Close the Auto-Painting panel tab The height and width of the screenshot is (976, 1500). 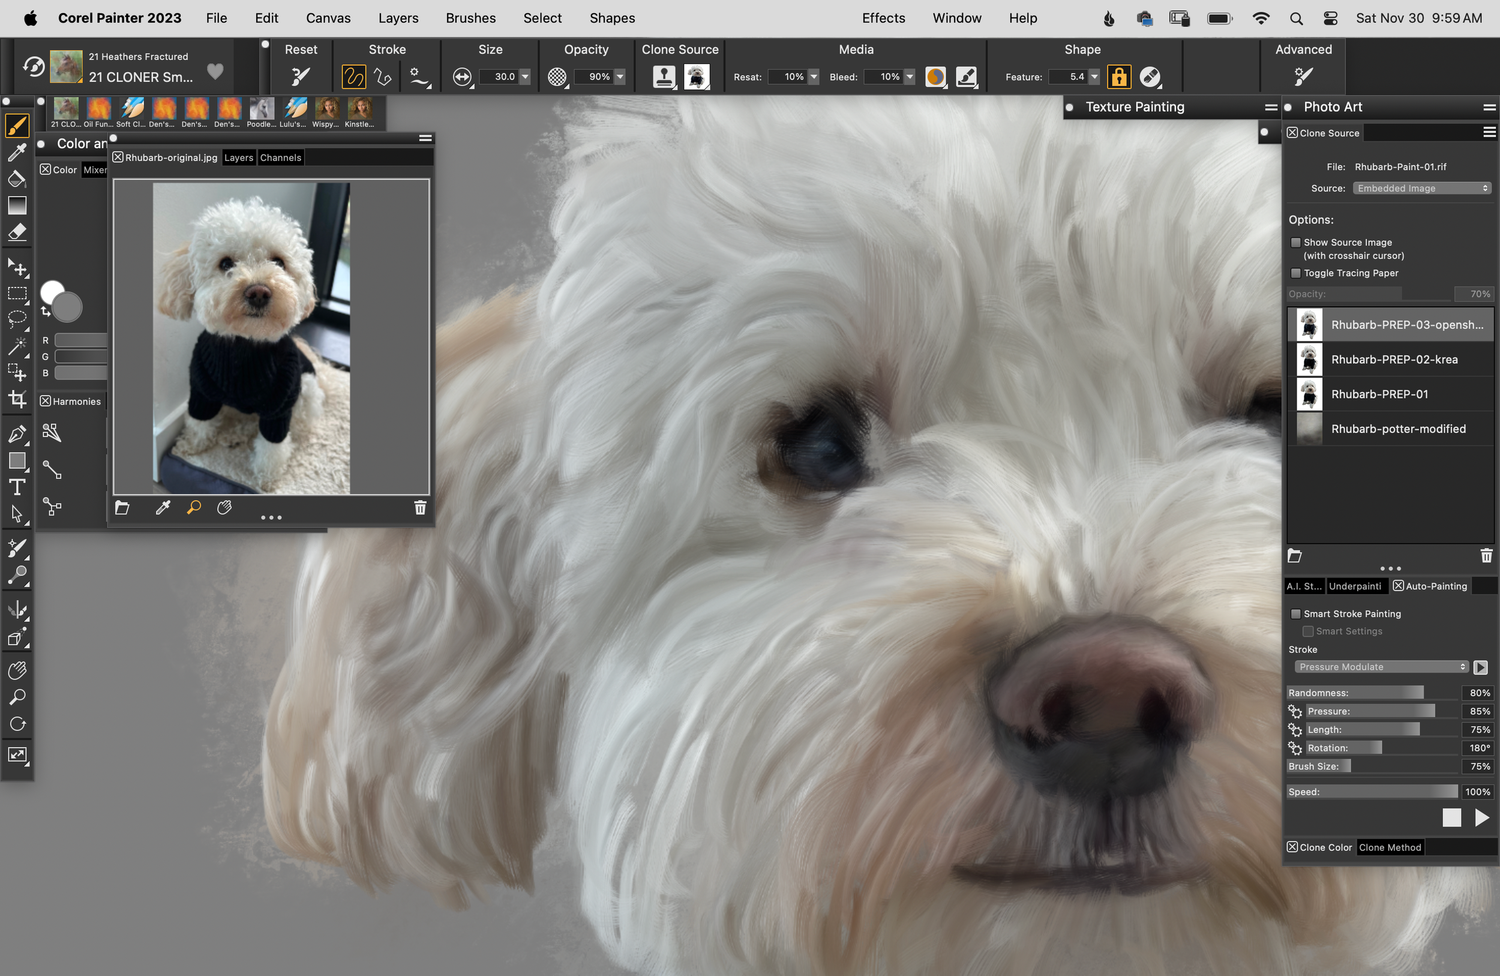tap(1398, 586)
